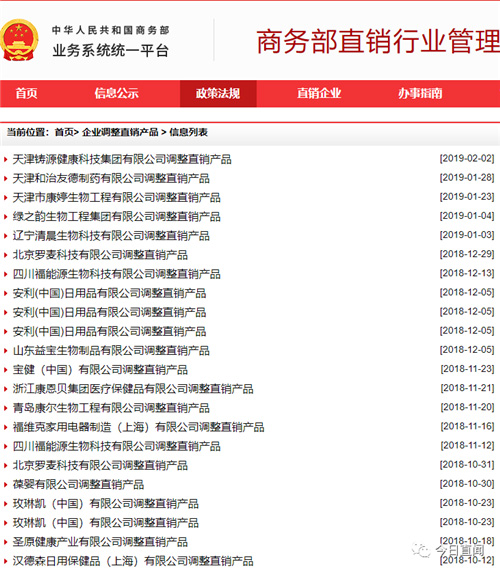The height and width of the screenshot is (572, 500).
Task: Open the 首页 navigation tab
Action: (26, 93)
